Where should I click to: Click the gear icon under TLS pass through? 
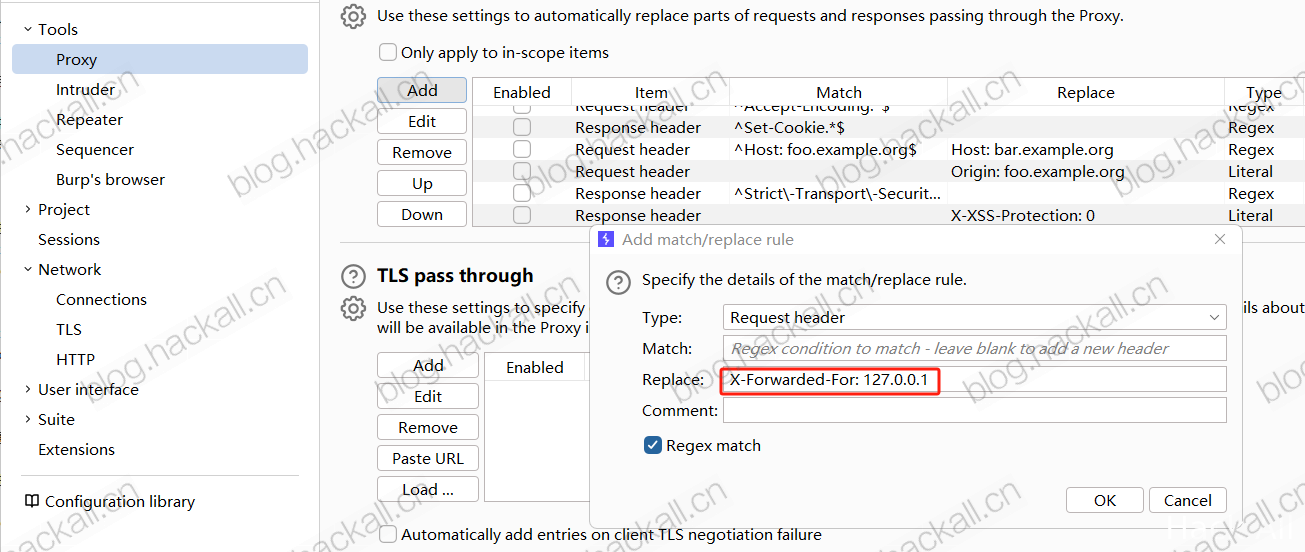coord(352,308)
